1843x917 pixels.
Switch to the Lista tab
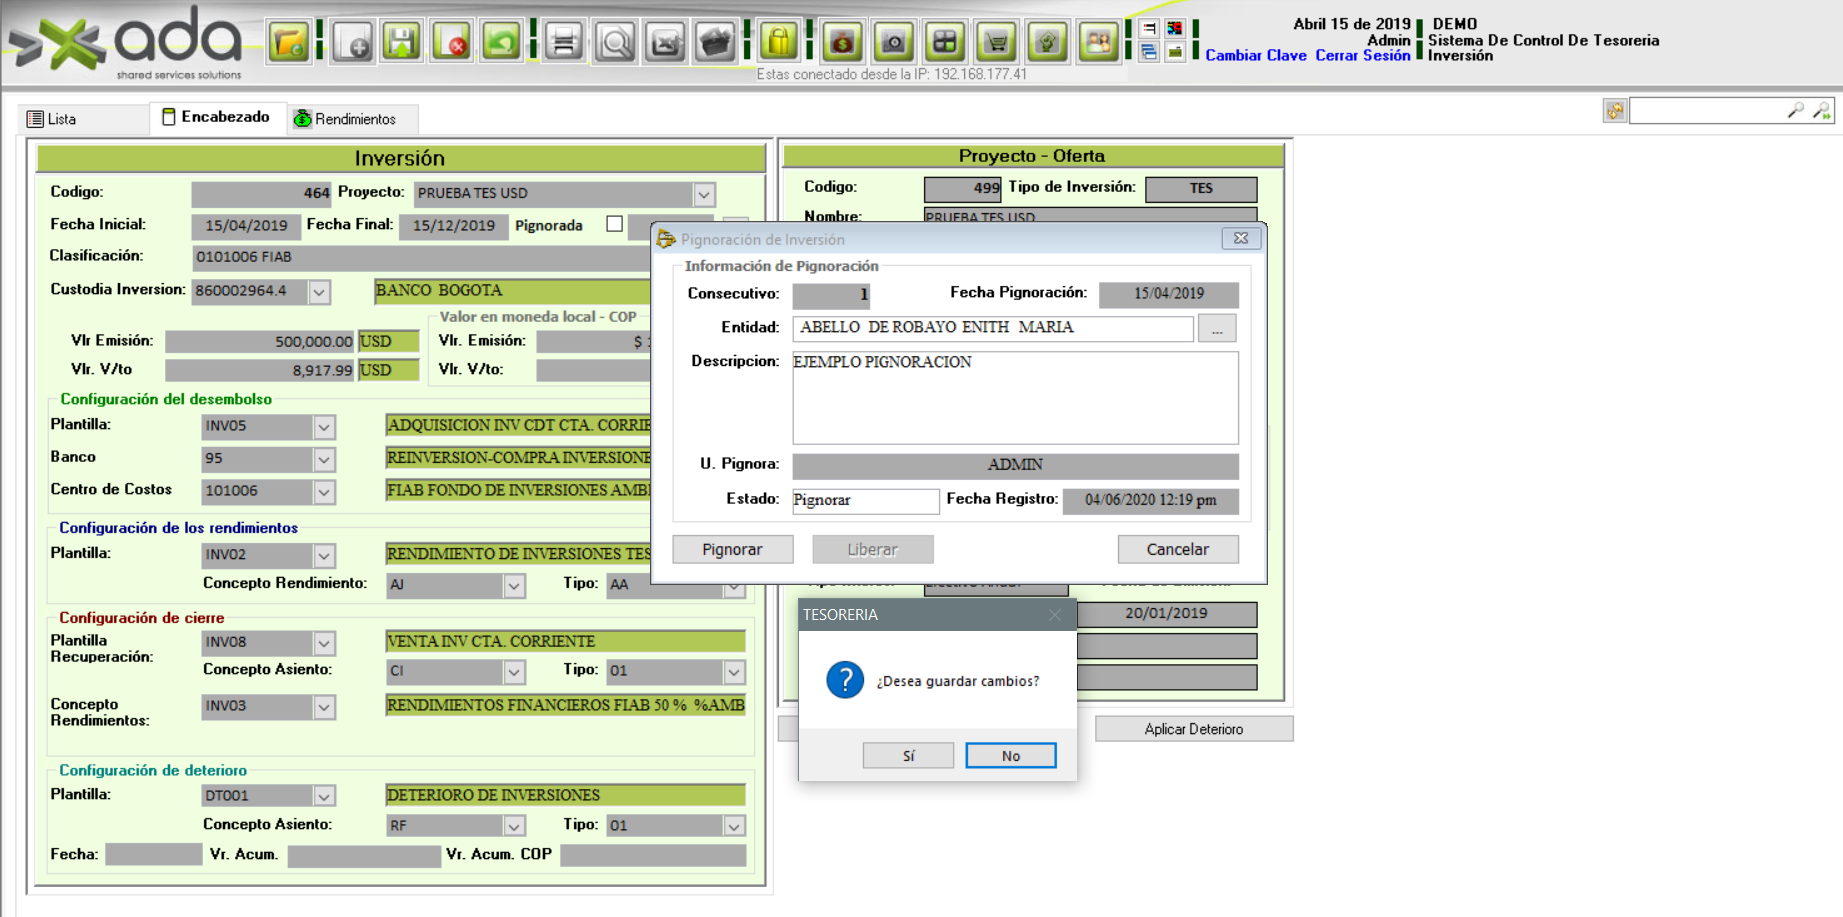52,119
